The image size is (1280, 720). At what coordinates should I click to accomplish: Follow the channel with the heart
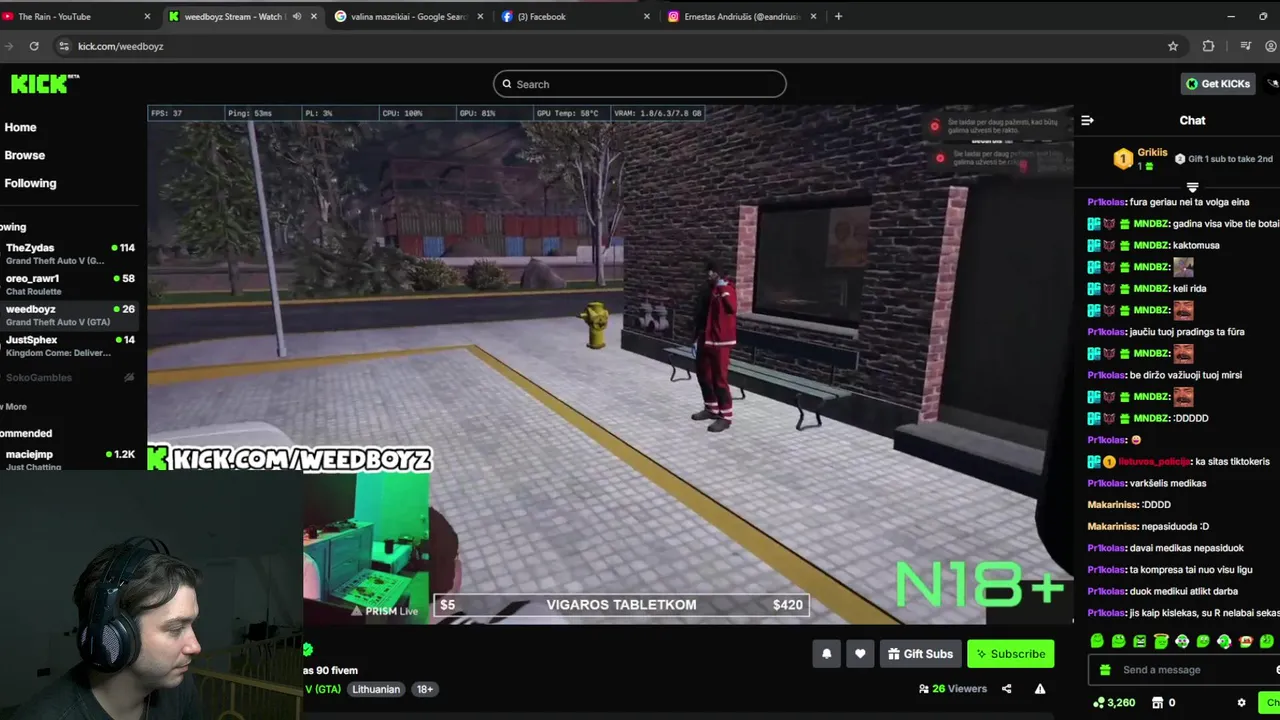[x=860, y=654]
